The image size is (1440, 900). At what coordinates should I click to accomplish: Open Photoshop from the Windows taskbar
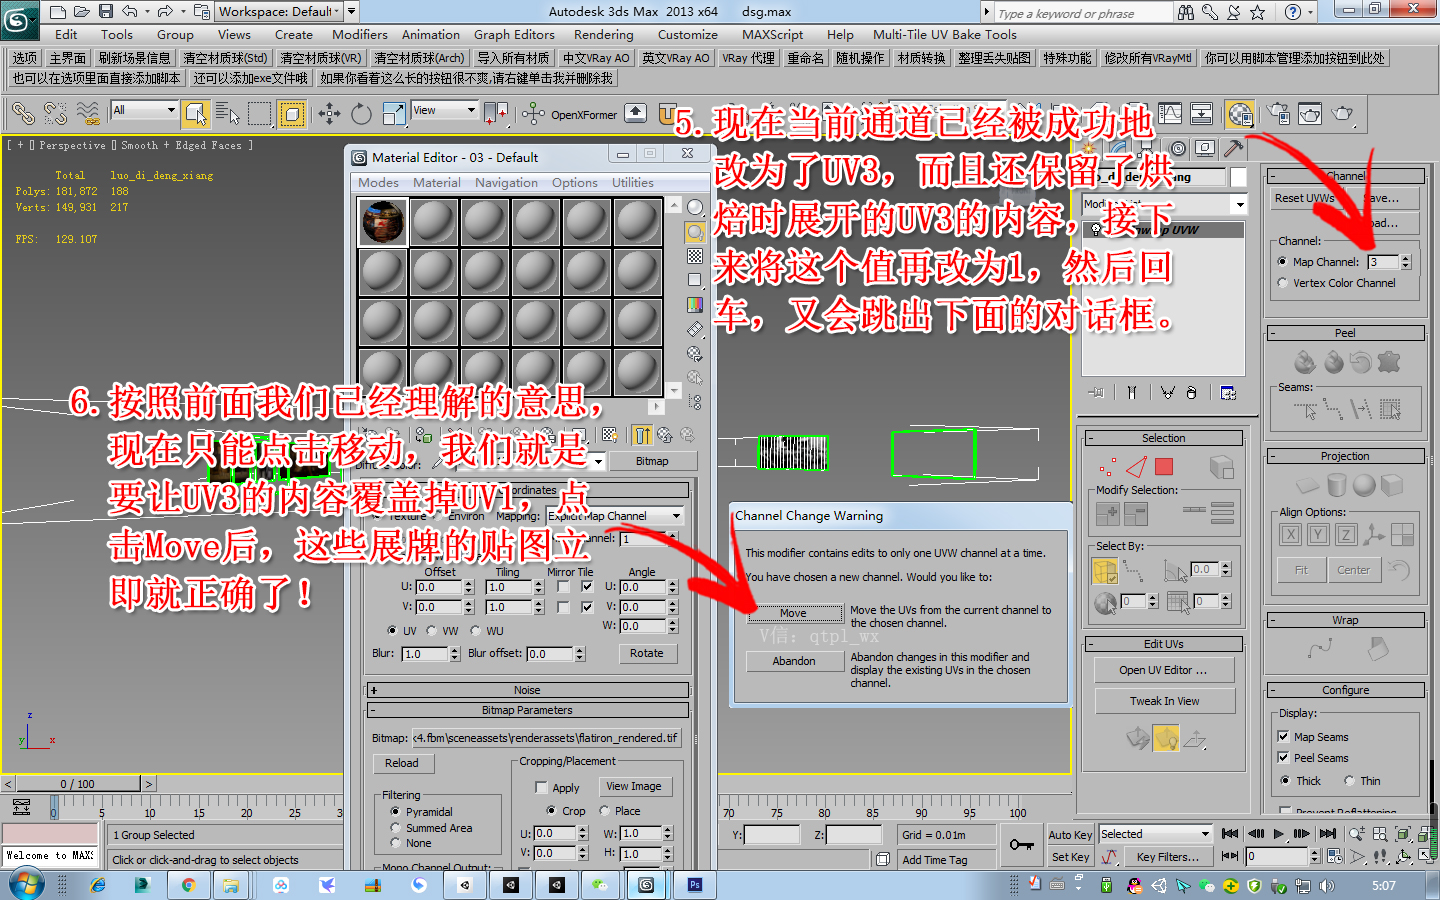pyautogui.click(x=694, y=885)
